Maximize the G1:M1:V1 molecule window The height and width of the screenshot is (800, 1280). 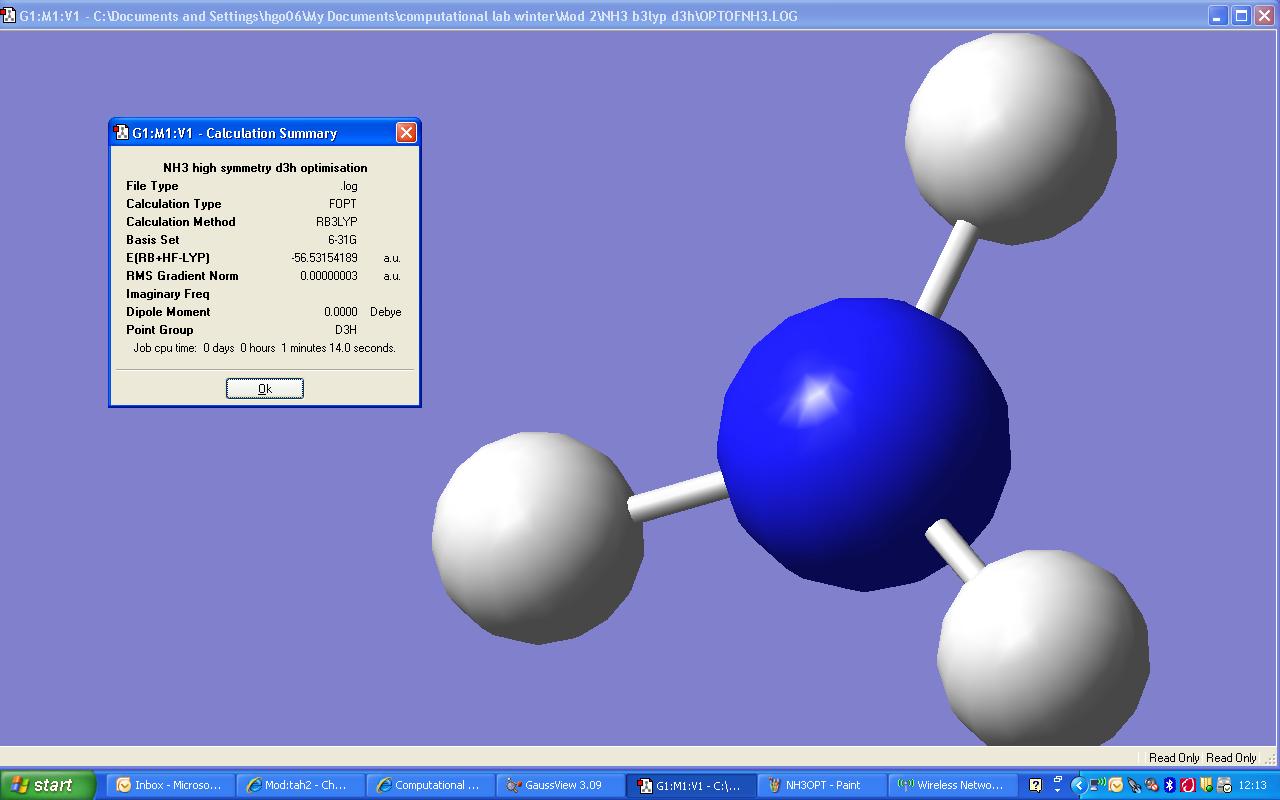[x=1241, y=16]
